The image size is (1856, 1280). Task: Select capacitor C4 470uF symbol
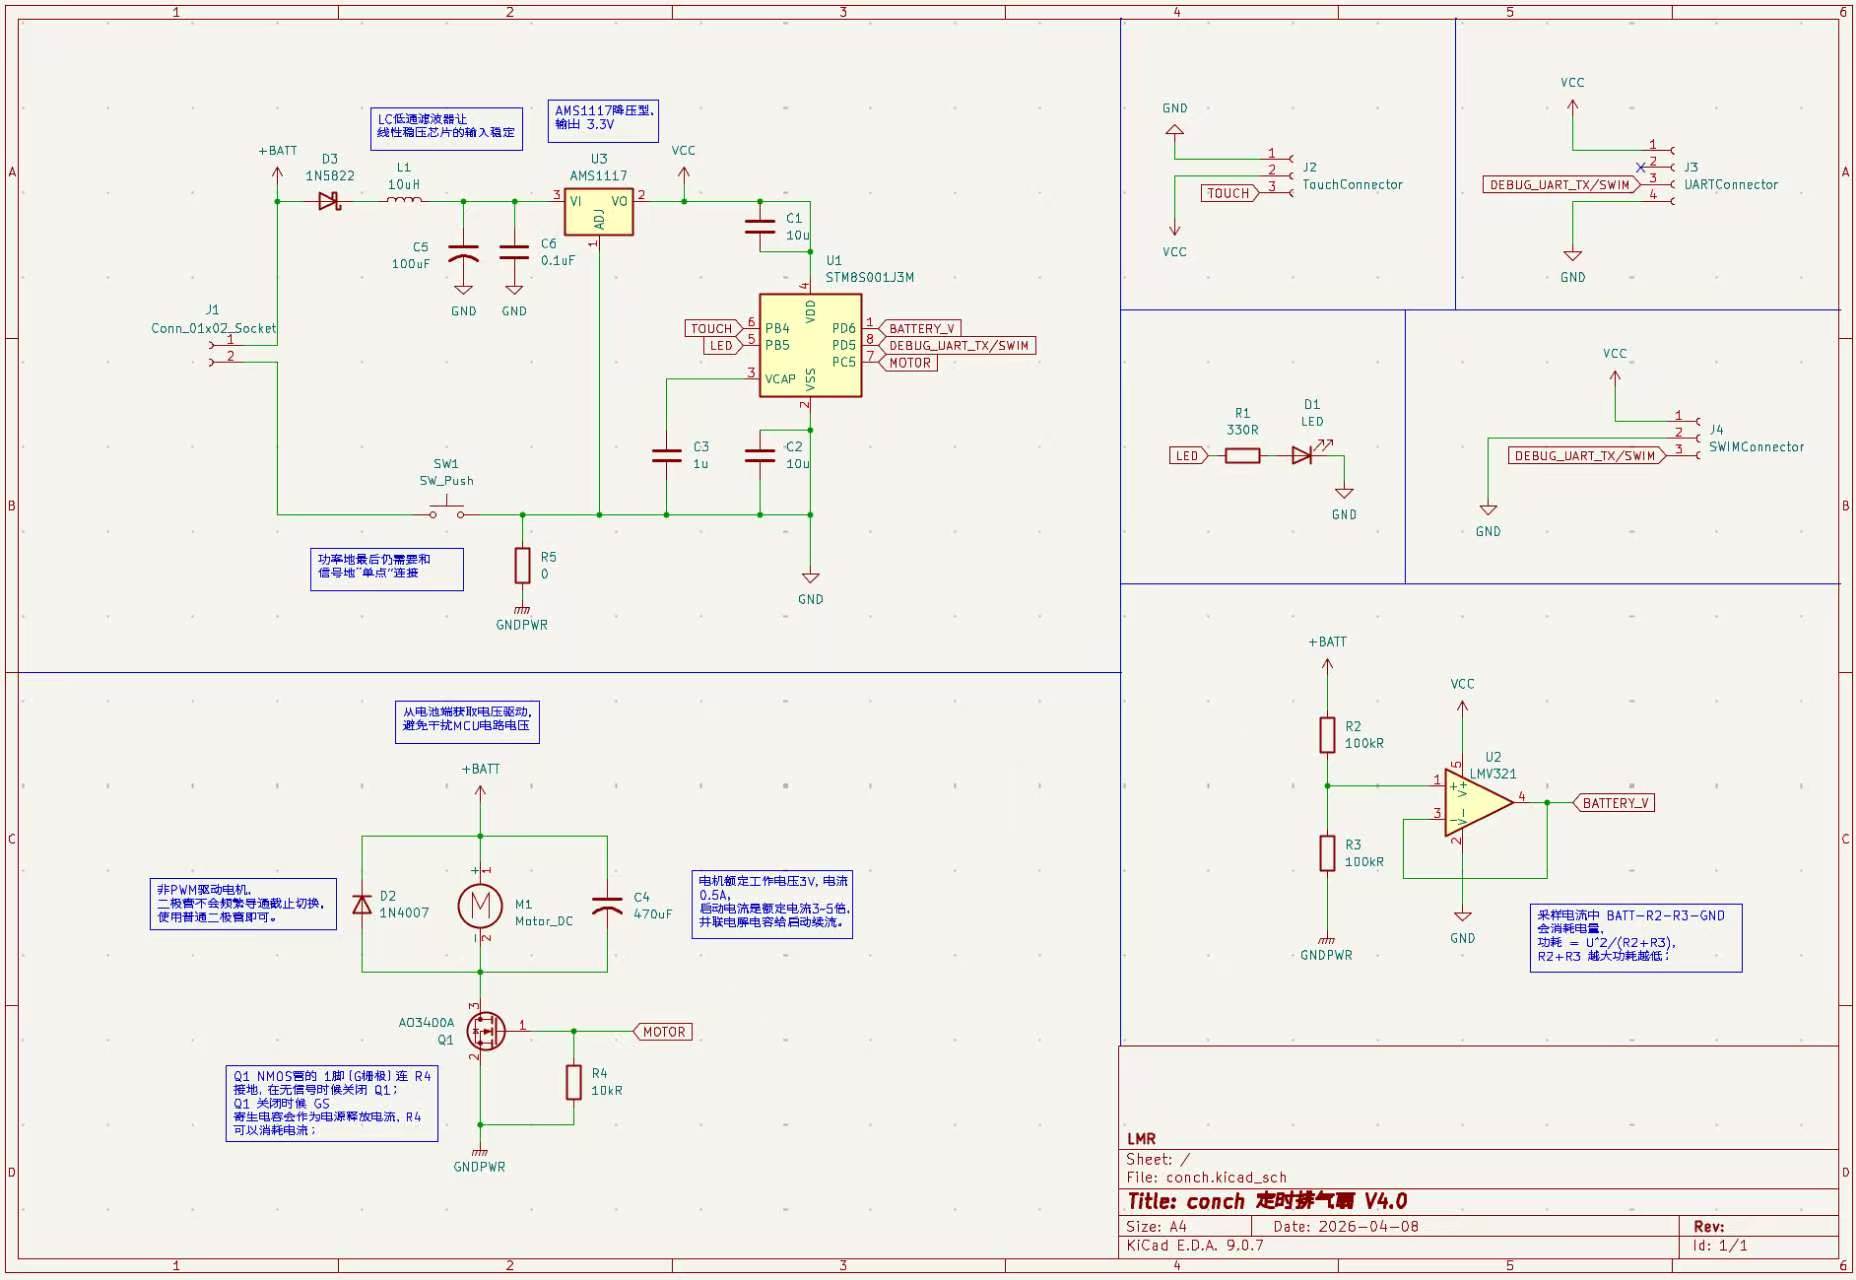[607, 905]
